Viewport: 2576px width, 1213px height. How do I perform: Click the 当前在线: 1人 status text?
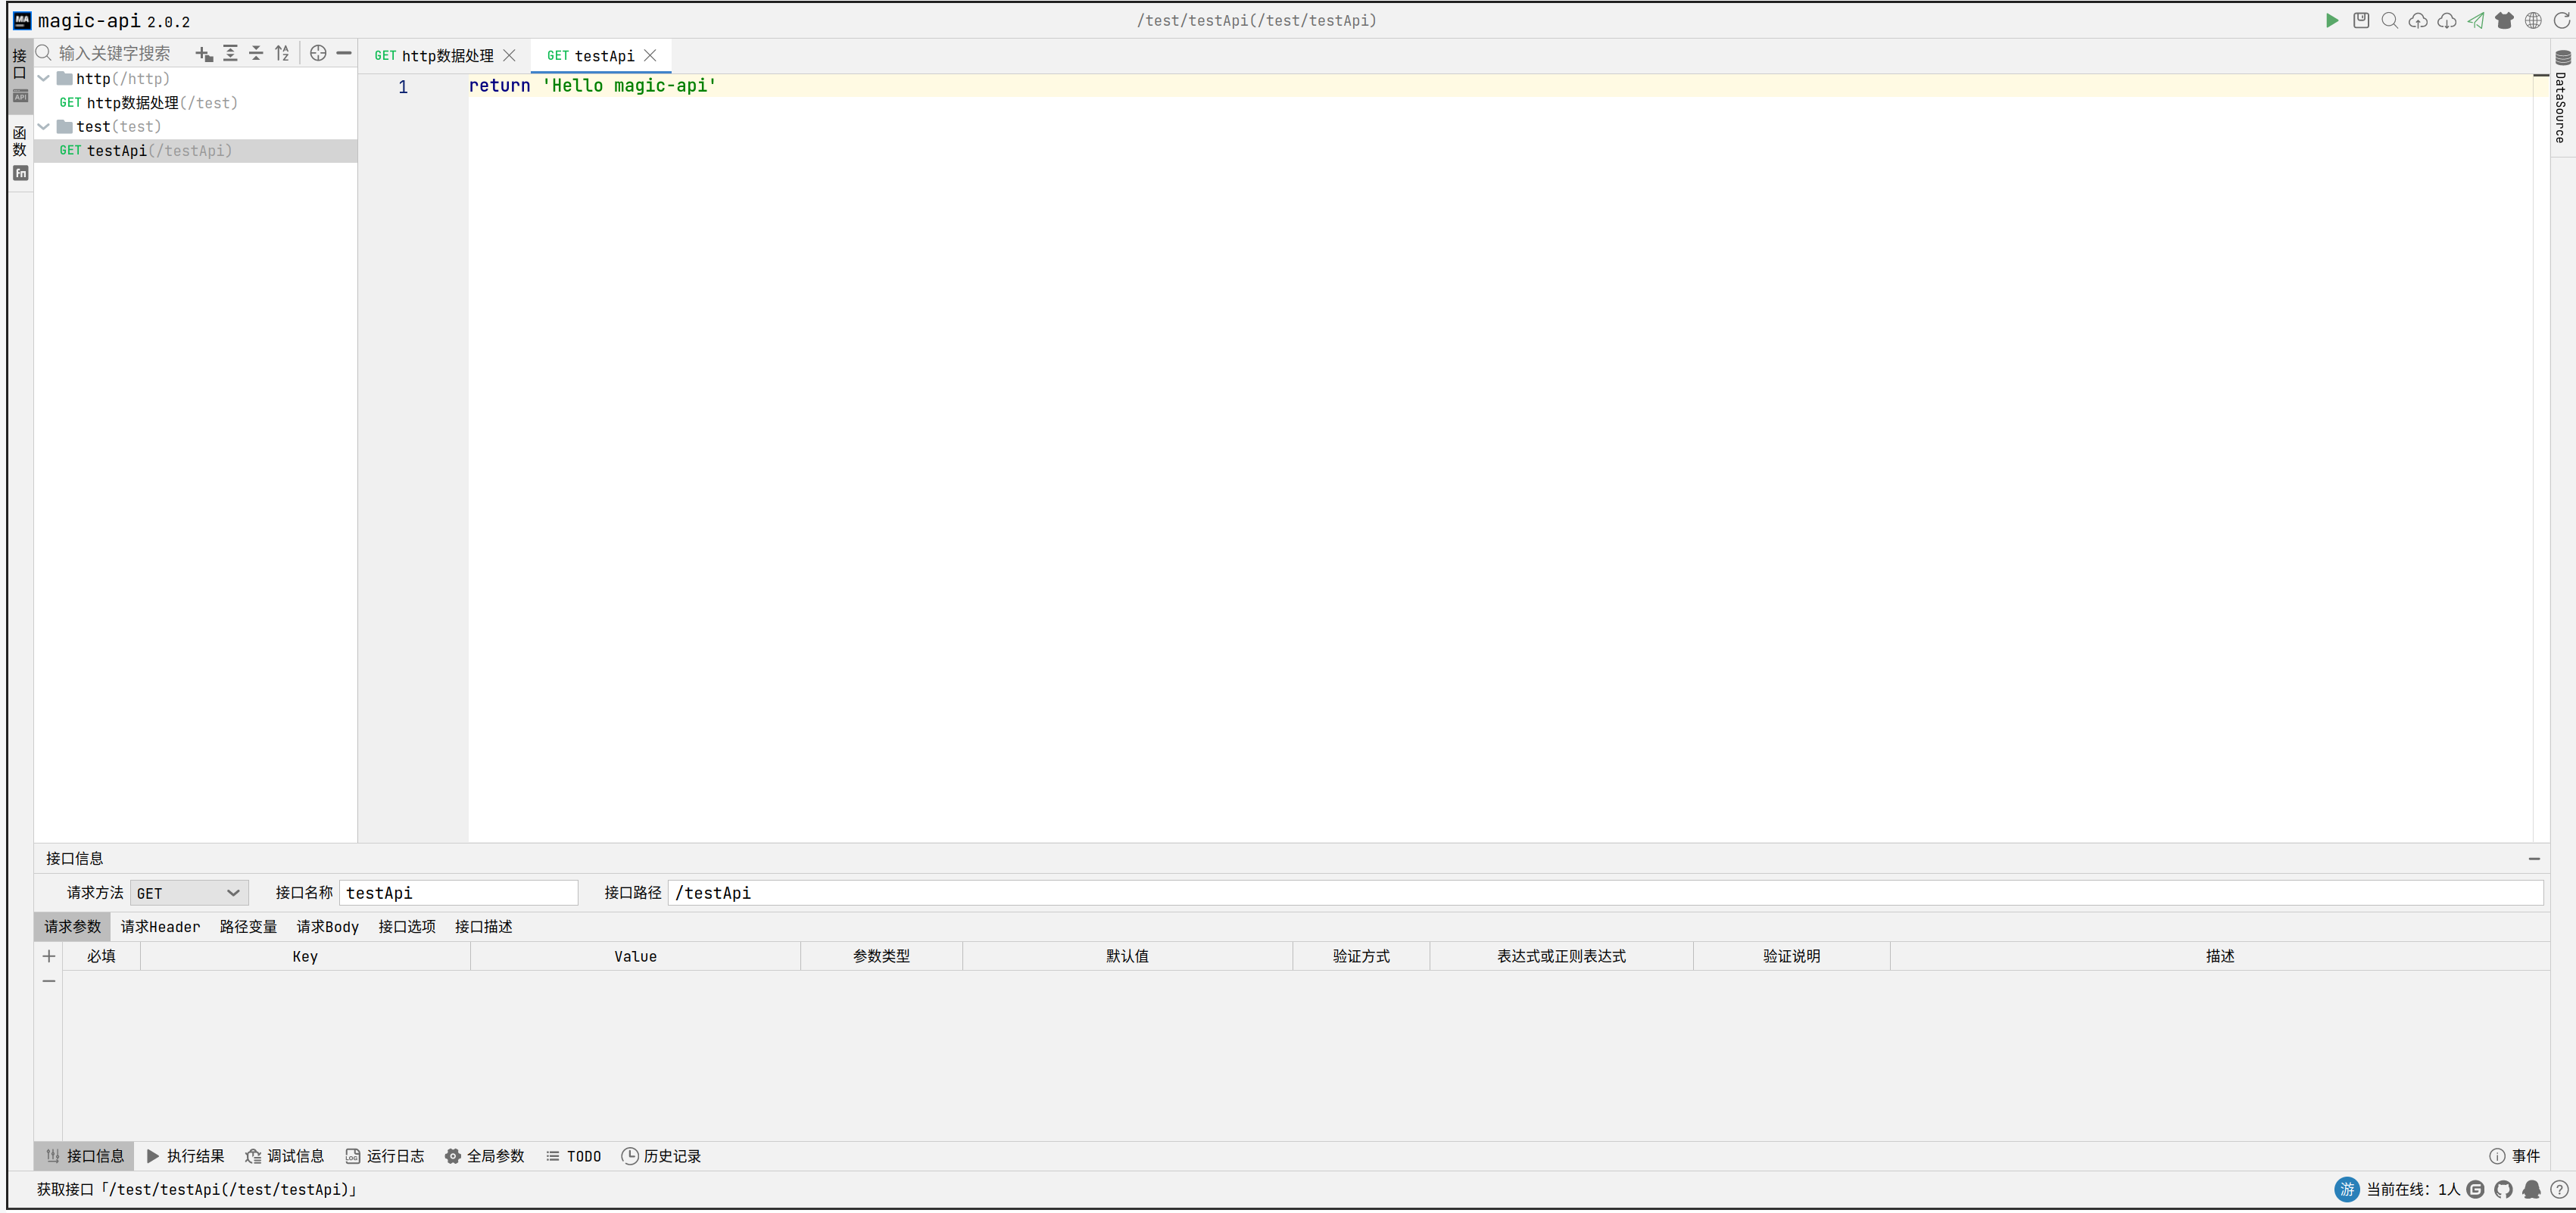2413,1189
